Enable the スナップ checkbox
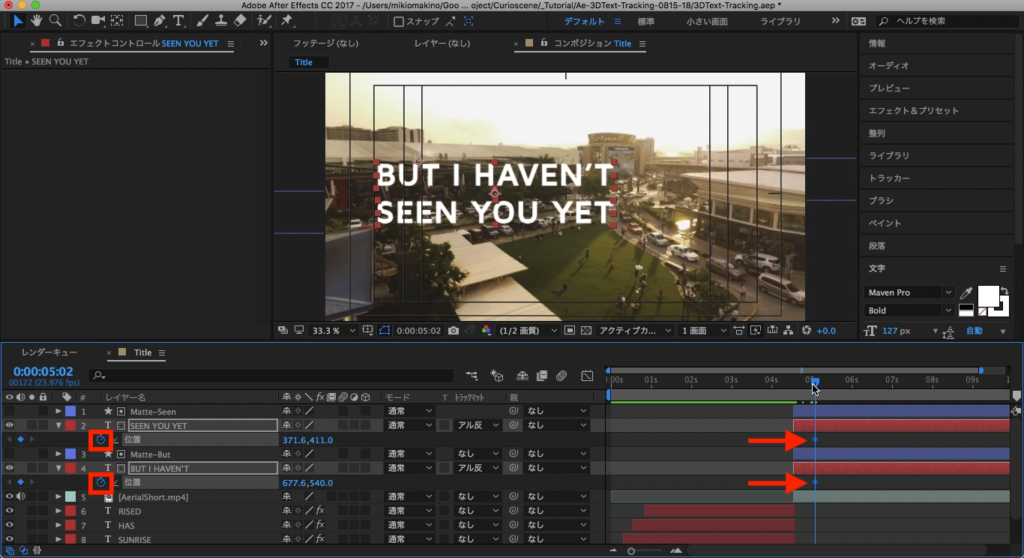This screenshot has height=558, width=1024. pos(399,21)
